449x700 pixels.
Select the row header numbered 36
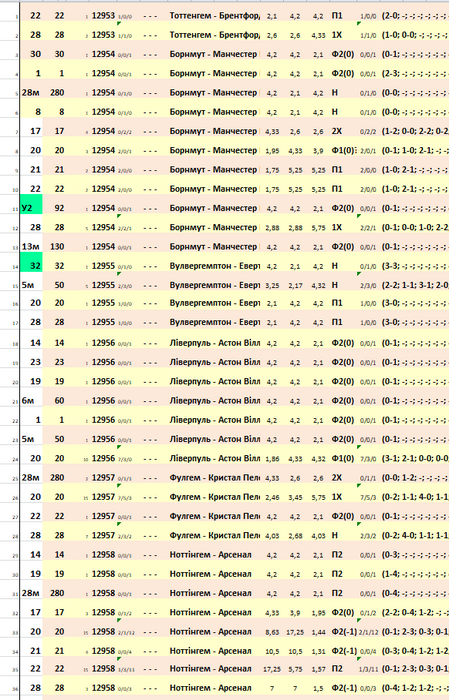[x=16, y=690]
